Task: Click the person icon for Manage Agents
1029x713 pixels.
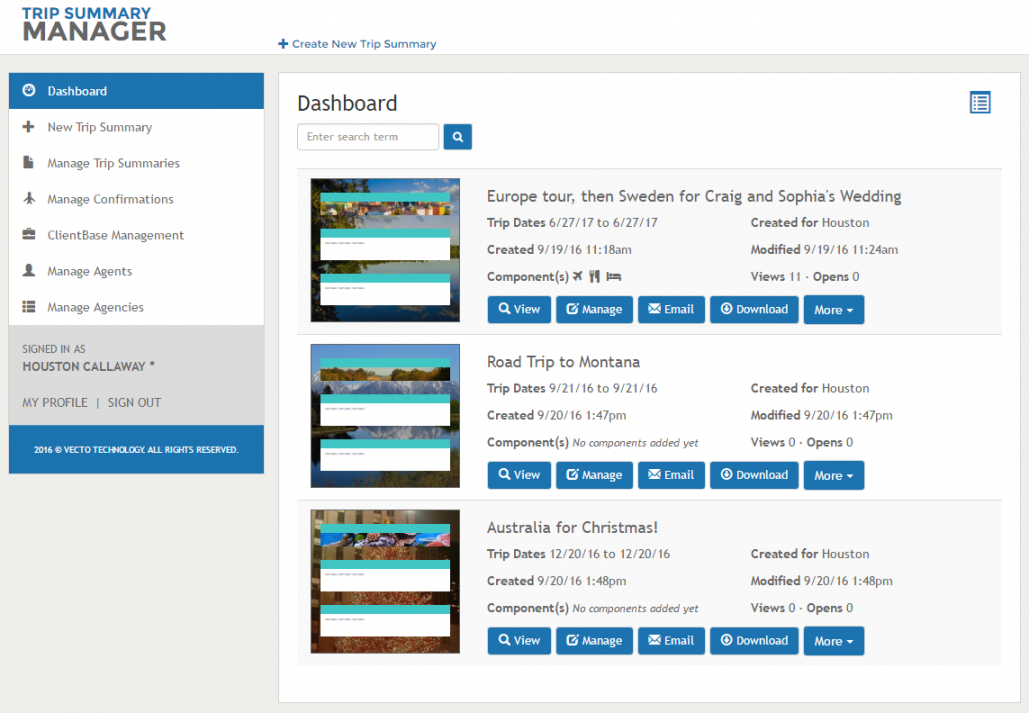Action: click(x=29, y=271)
